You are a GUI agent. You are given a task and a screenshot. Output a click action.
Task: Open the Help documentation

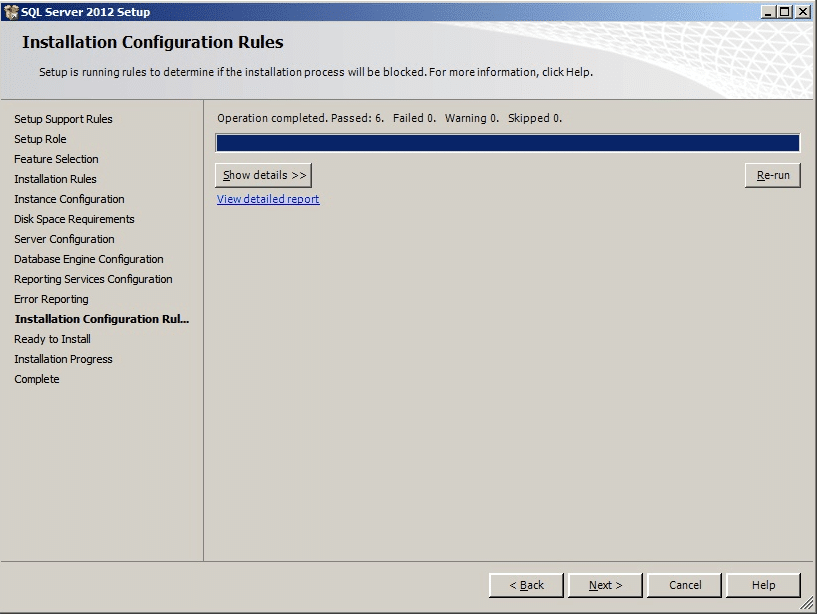(763, 585)
